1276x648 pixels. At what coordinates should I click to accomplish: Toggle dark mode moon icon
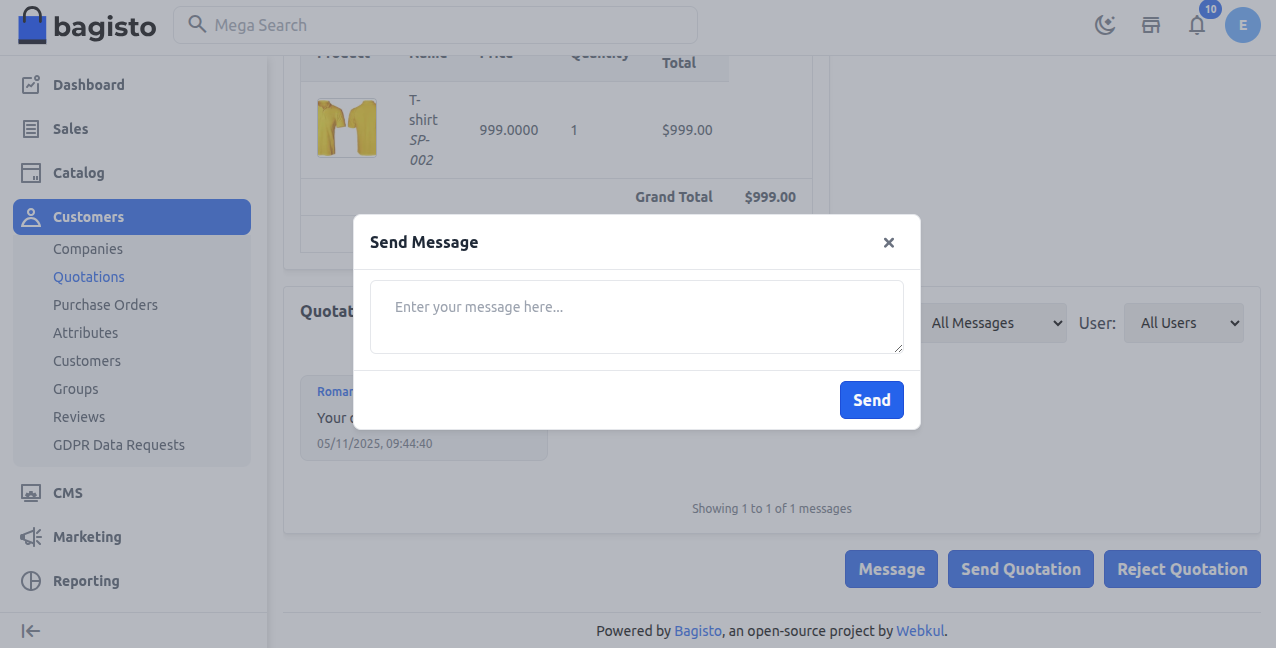pyautogui.click(x=1105, y=25)
